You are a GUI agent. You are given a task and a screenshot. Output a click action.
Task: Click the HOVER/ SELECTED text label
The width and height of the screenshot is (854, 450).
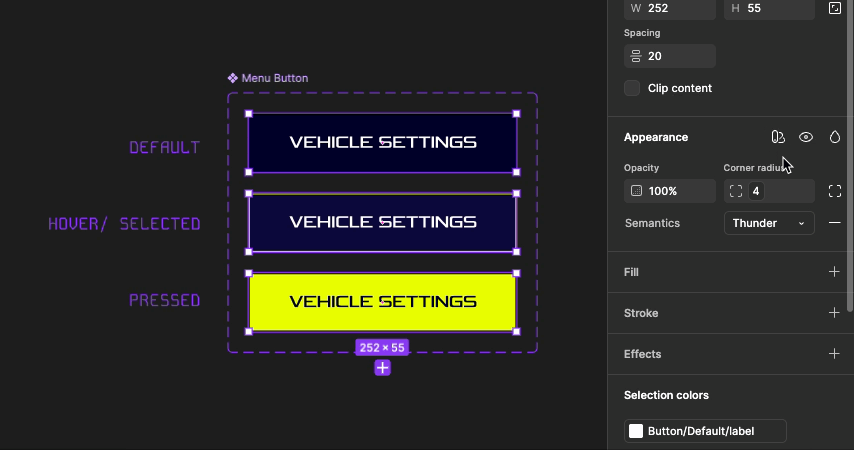124,224
